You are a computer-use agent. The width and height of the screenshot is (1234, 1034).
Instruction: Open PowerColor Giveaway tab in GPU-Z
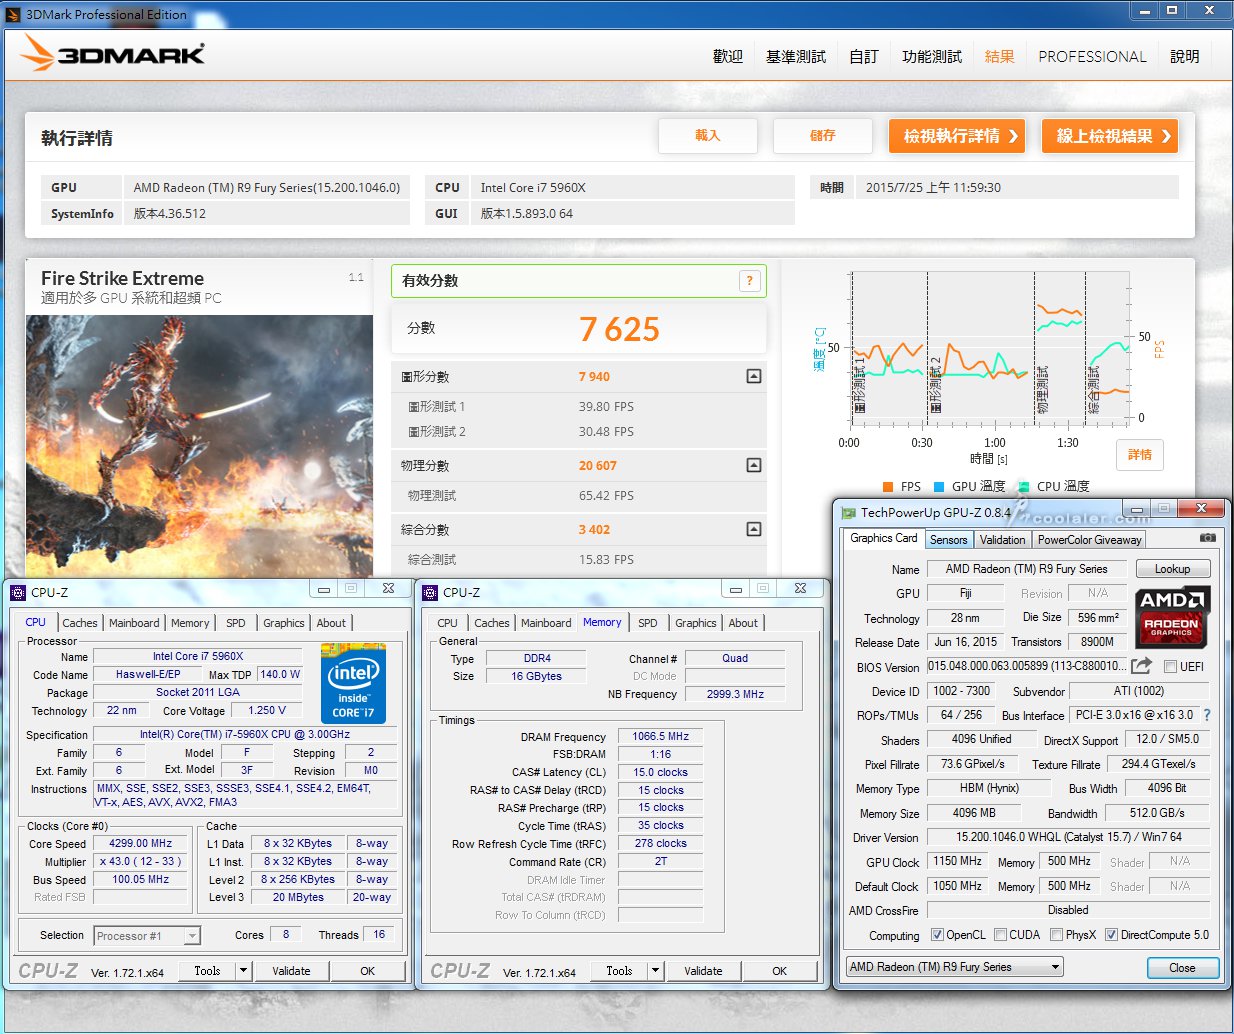point(1089,540)
